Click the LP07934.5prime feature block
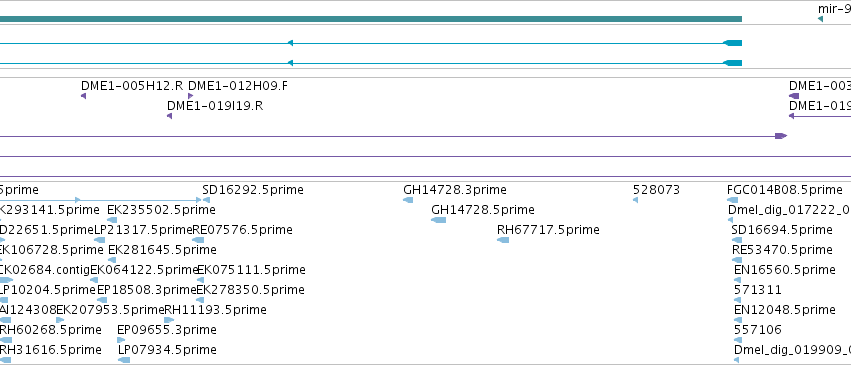Image resolution: width=851 pixels, height=365 pixels. (124, 360)
